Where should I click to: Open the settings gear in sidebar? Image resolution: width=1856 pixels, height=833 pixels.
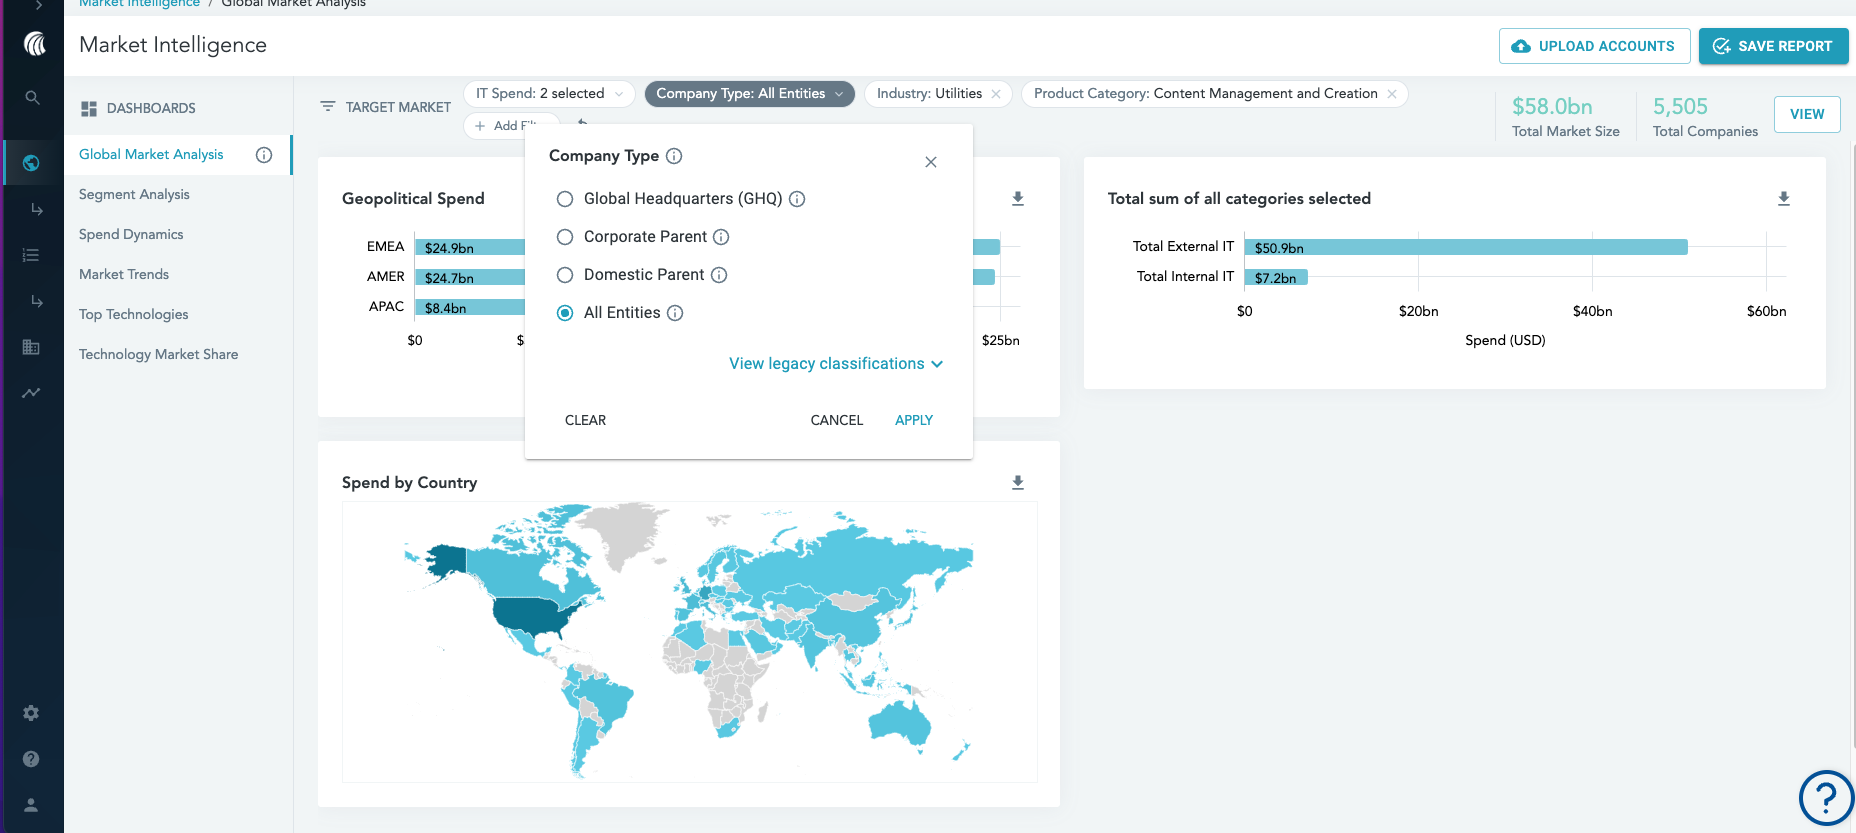tap(31, 713)
